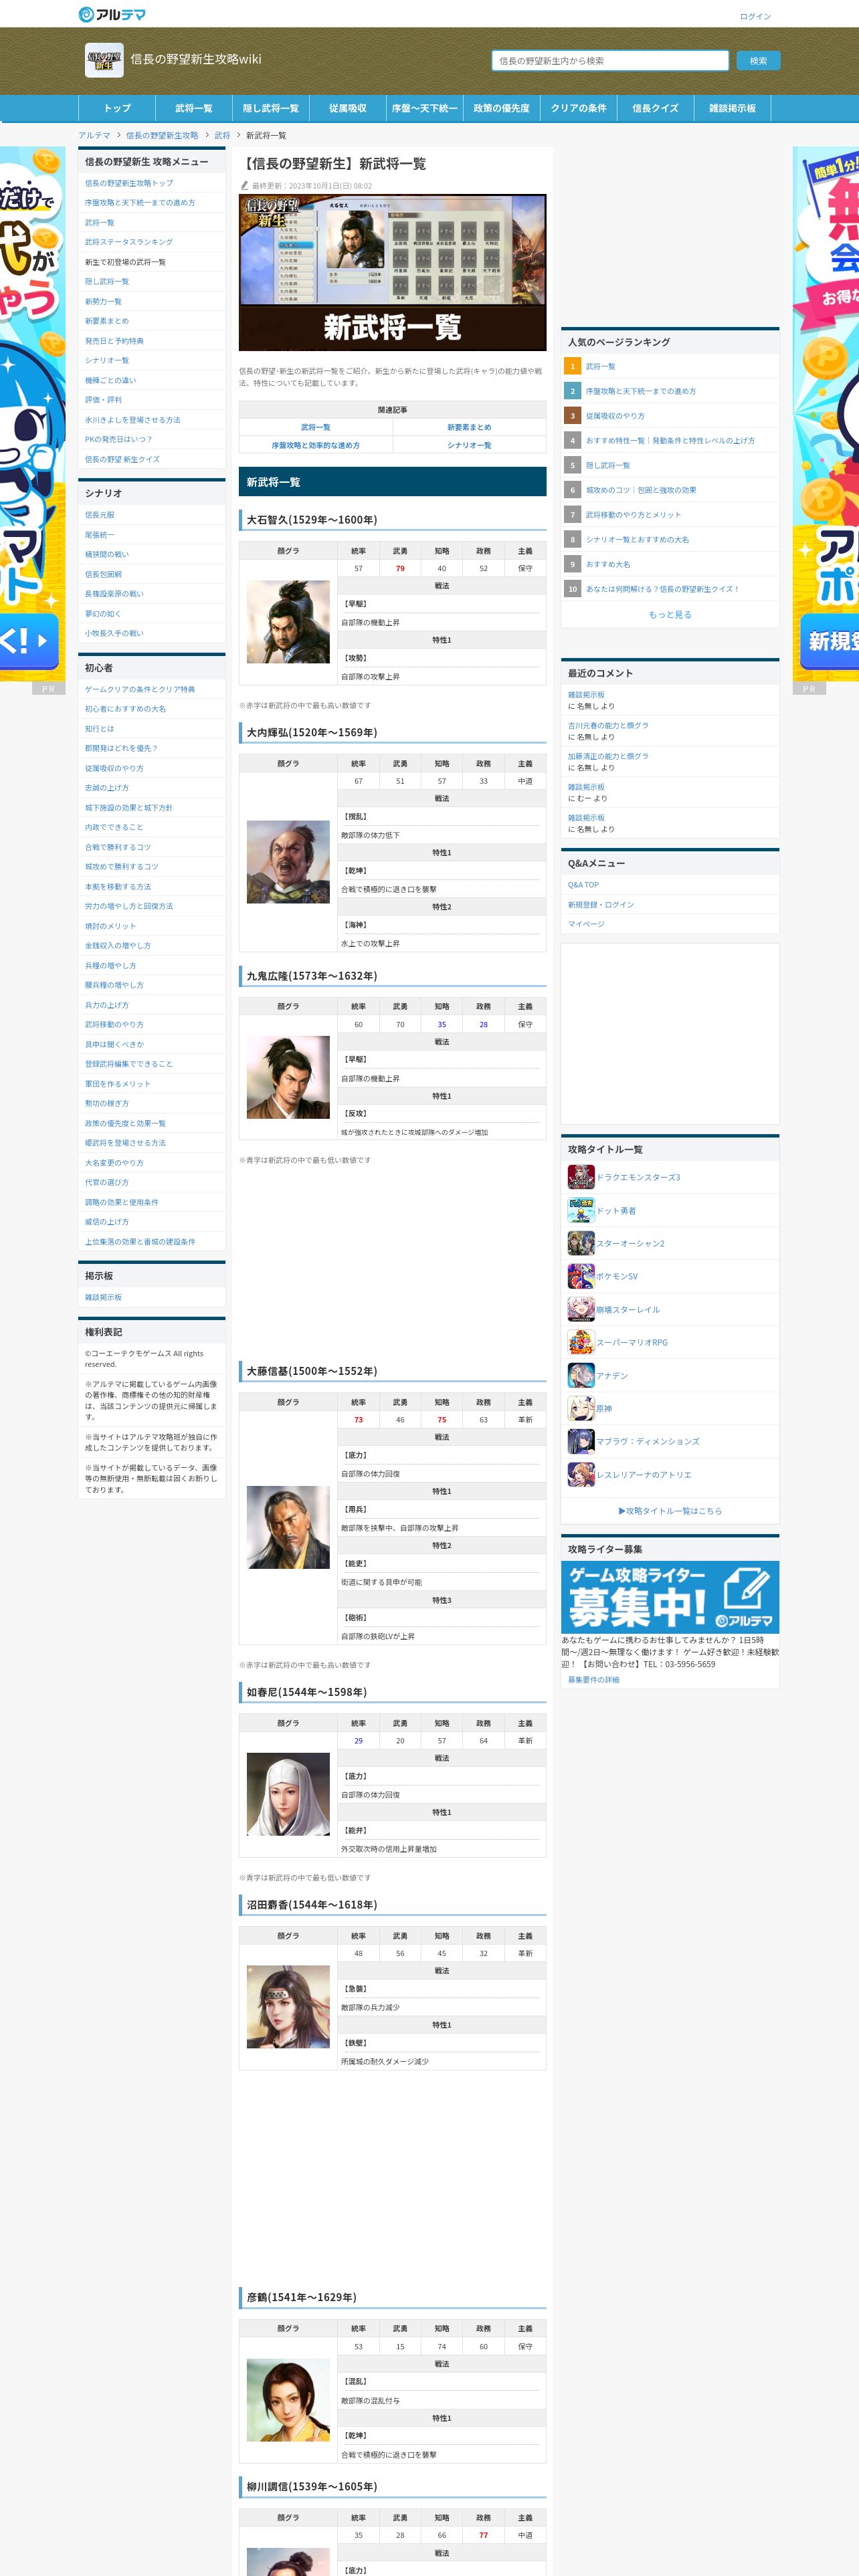
Task: Open the 信長クイズ navigation tab
Action: (x=656, y=108)
